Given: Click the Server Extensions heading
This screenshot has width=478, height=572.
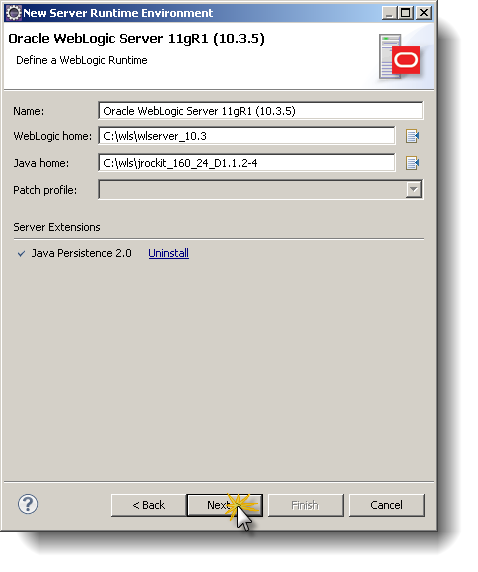Looking at the screenshot, I should [57, 227].
